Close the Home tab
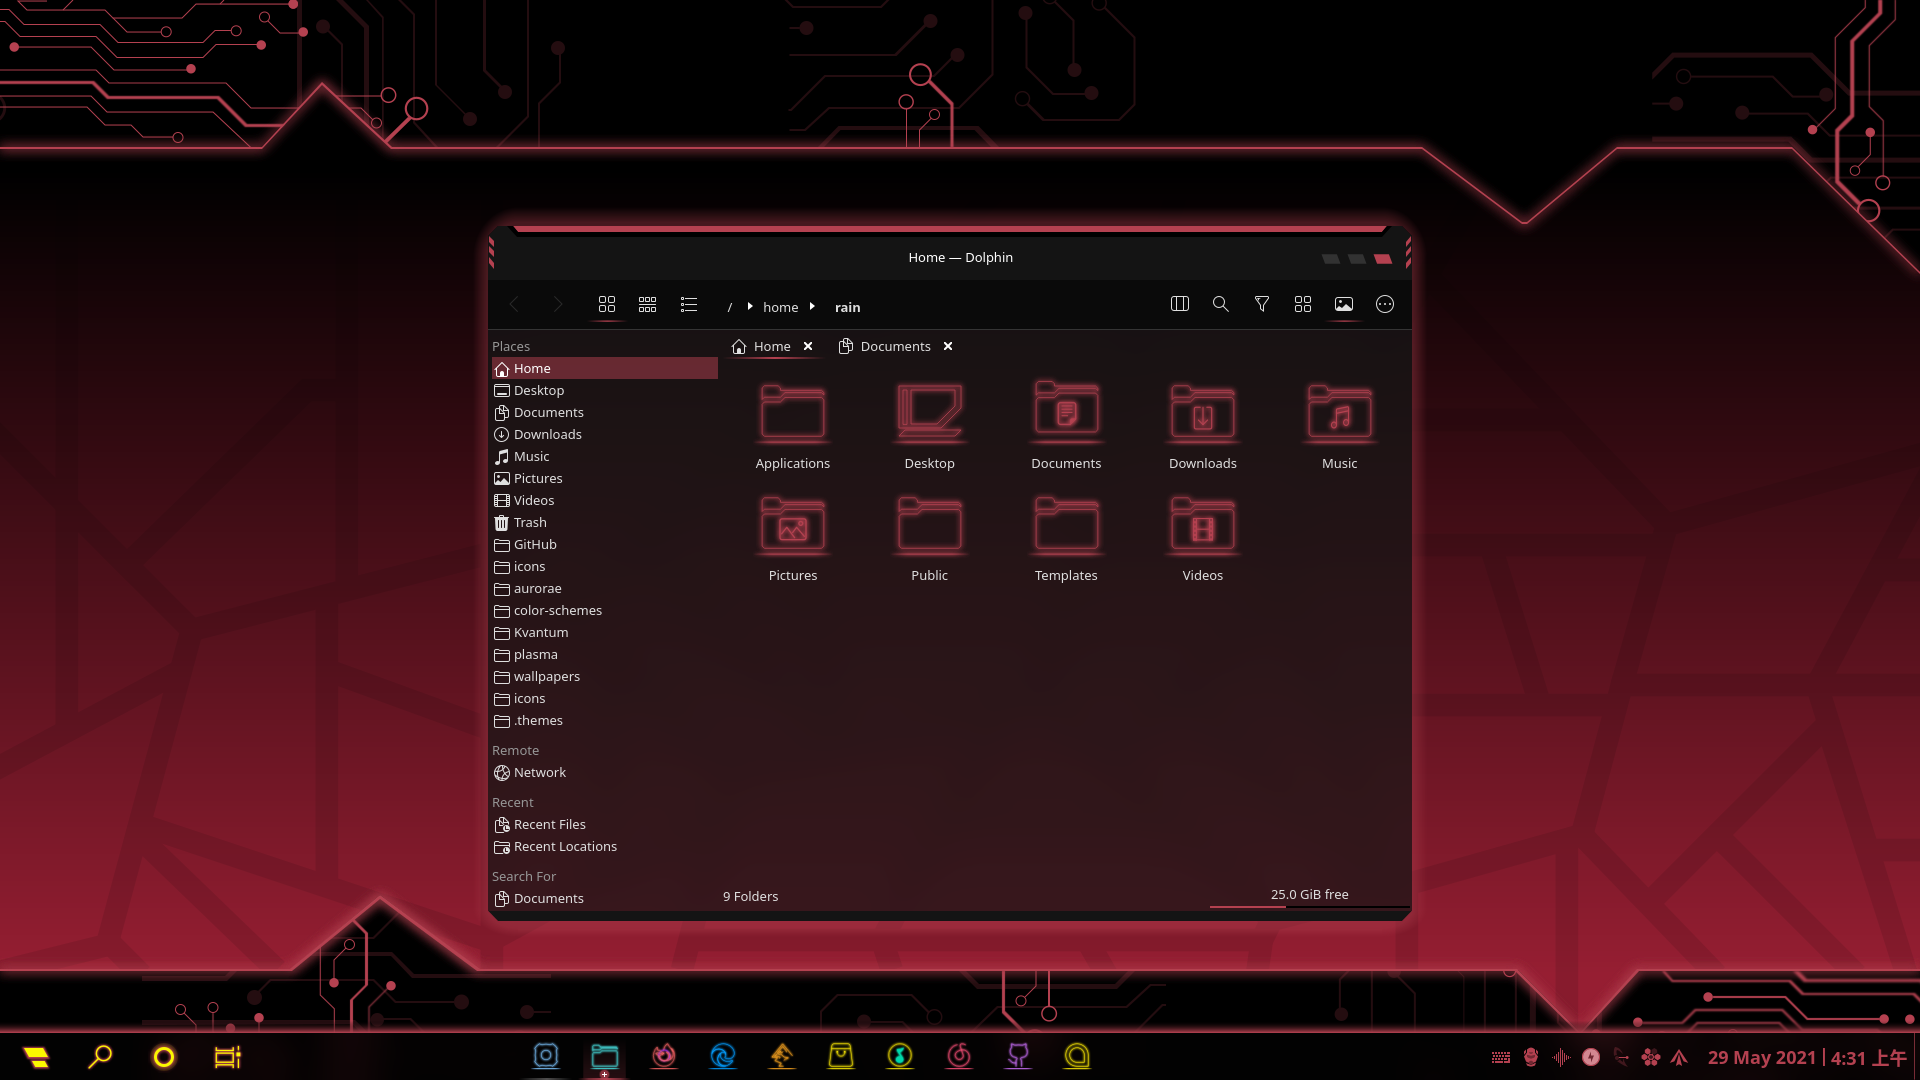1920x1080 pixels. (x=808, y=346)
